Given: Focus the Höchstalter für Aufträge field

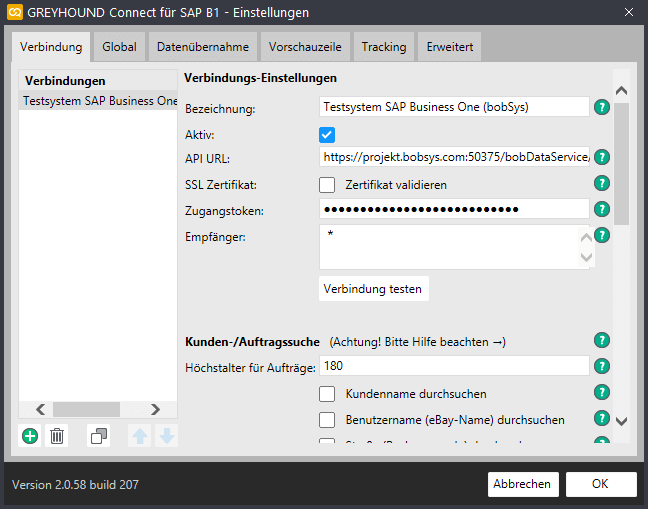Looking at the screenshot, I should coord(454,366).
